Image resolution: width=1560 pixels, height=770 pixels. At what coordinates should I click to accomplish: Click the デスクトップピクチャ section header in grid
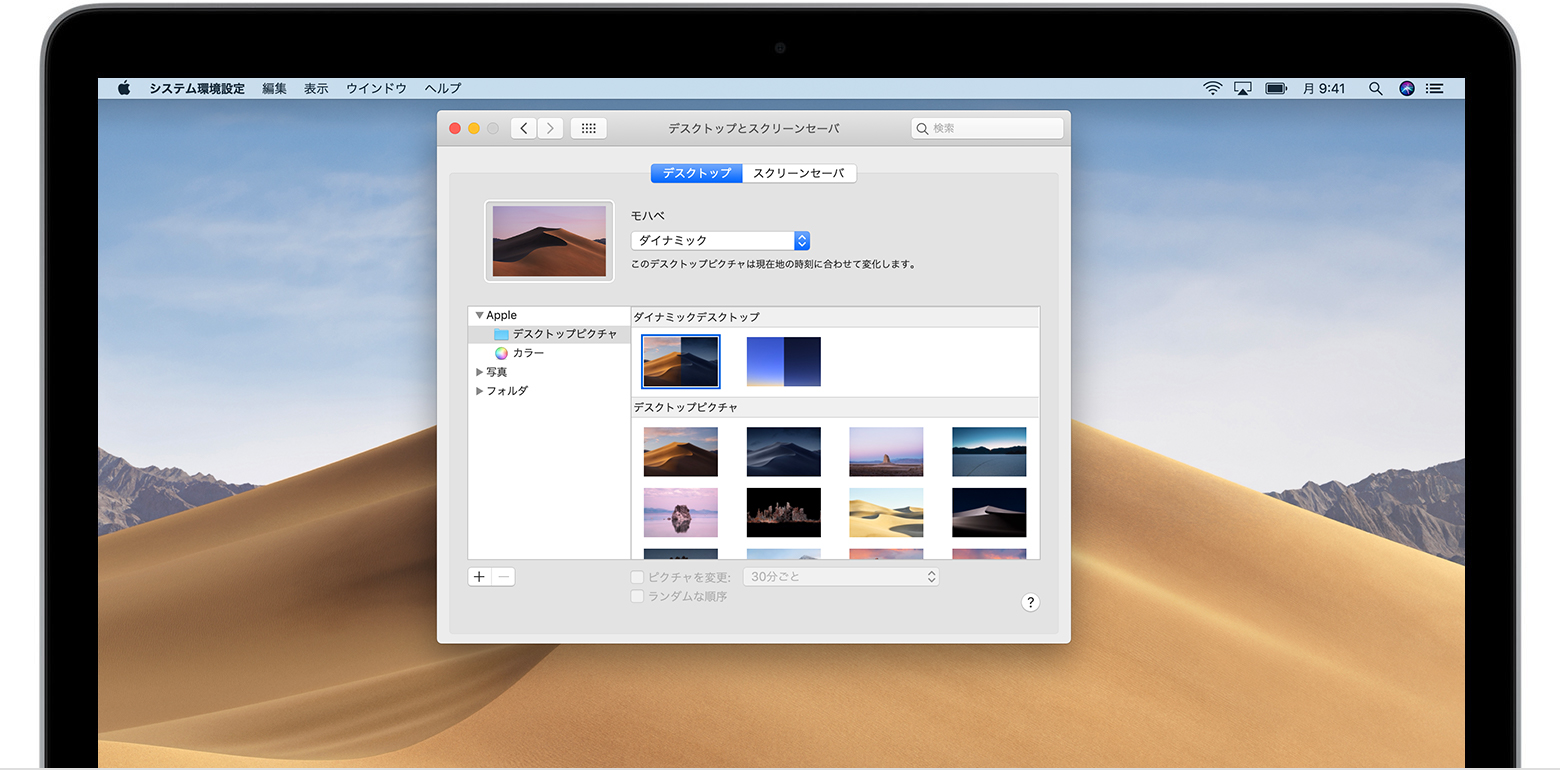686,408
